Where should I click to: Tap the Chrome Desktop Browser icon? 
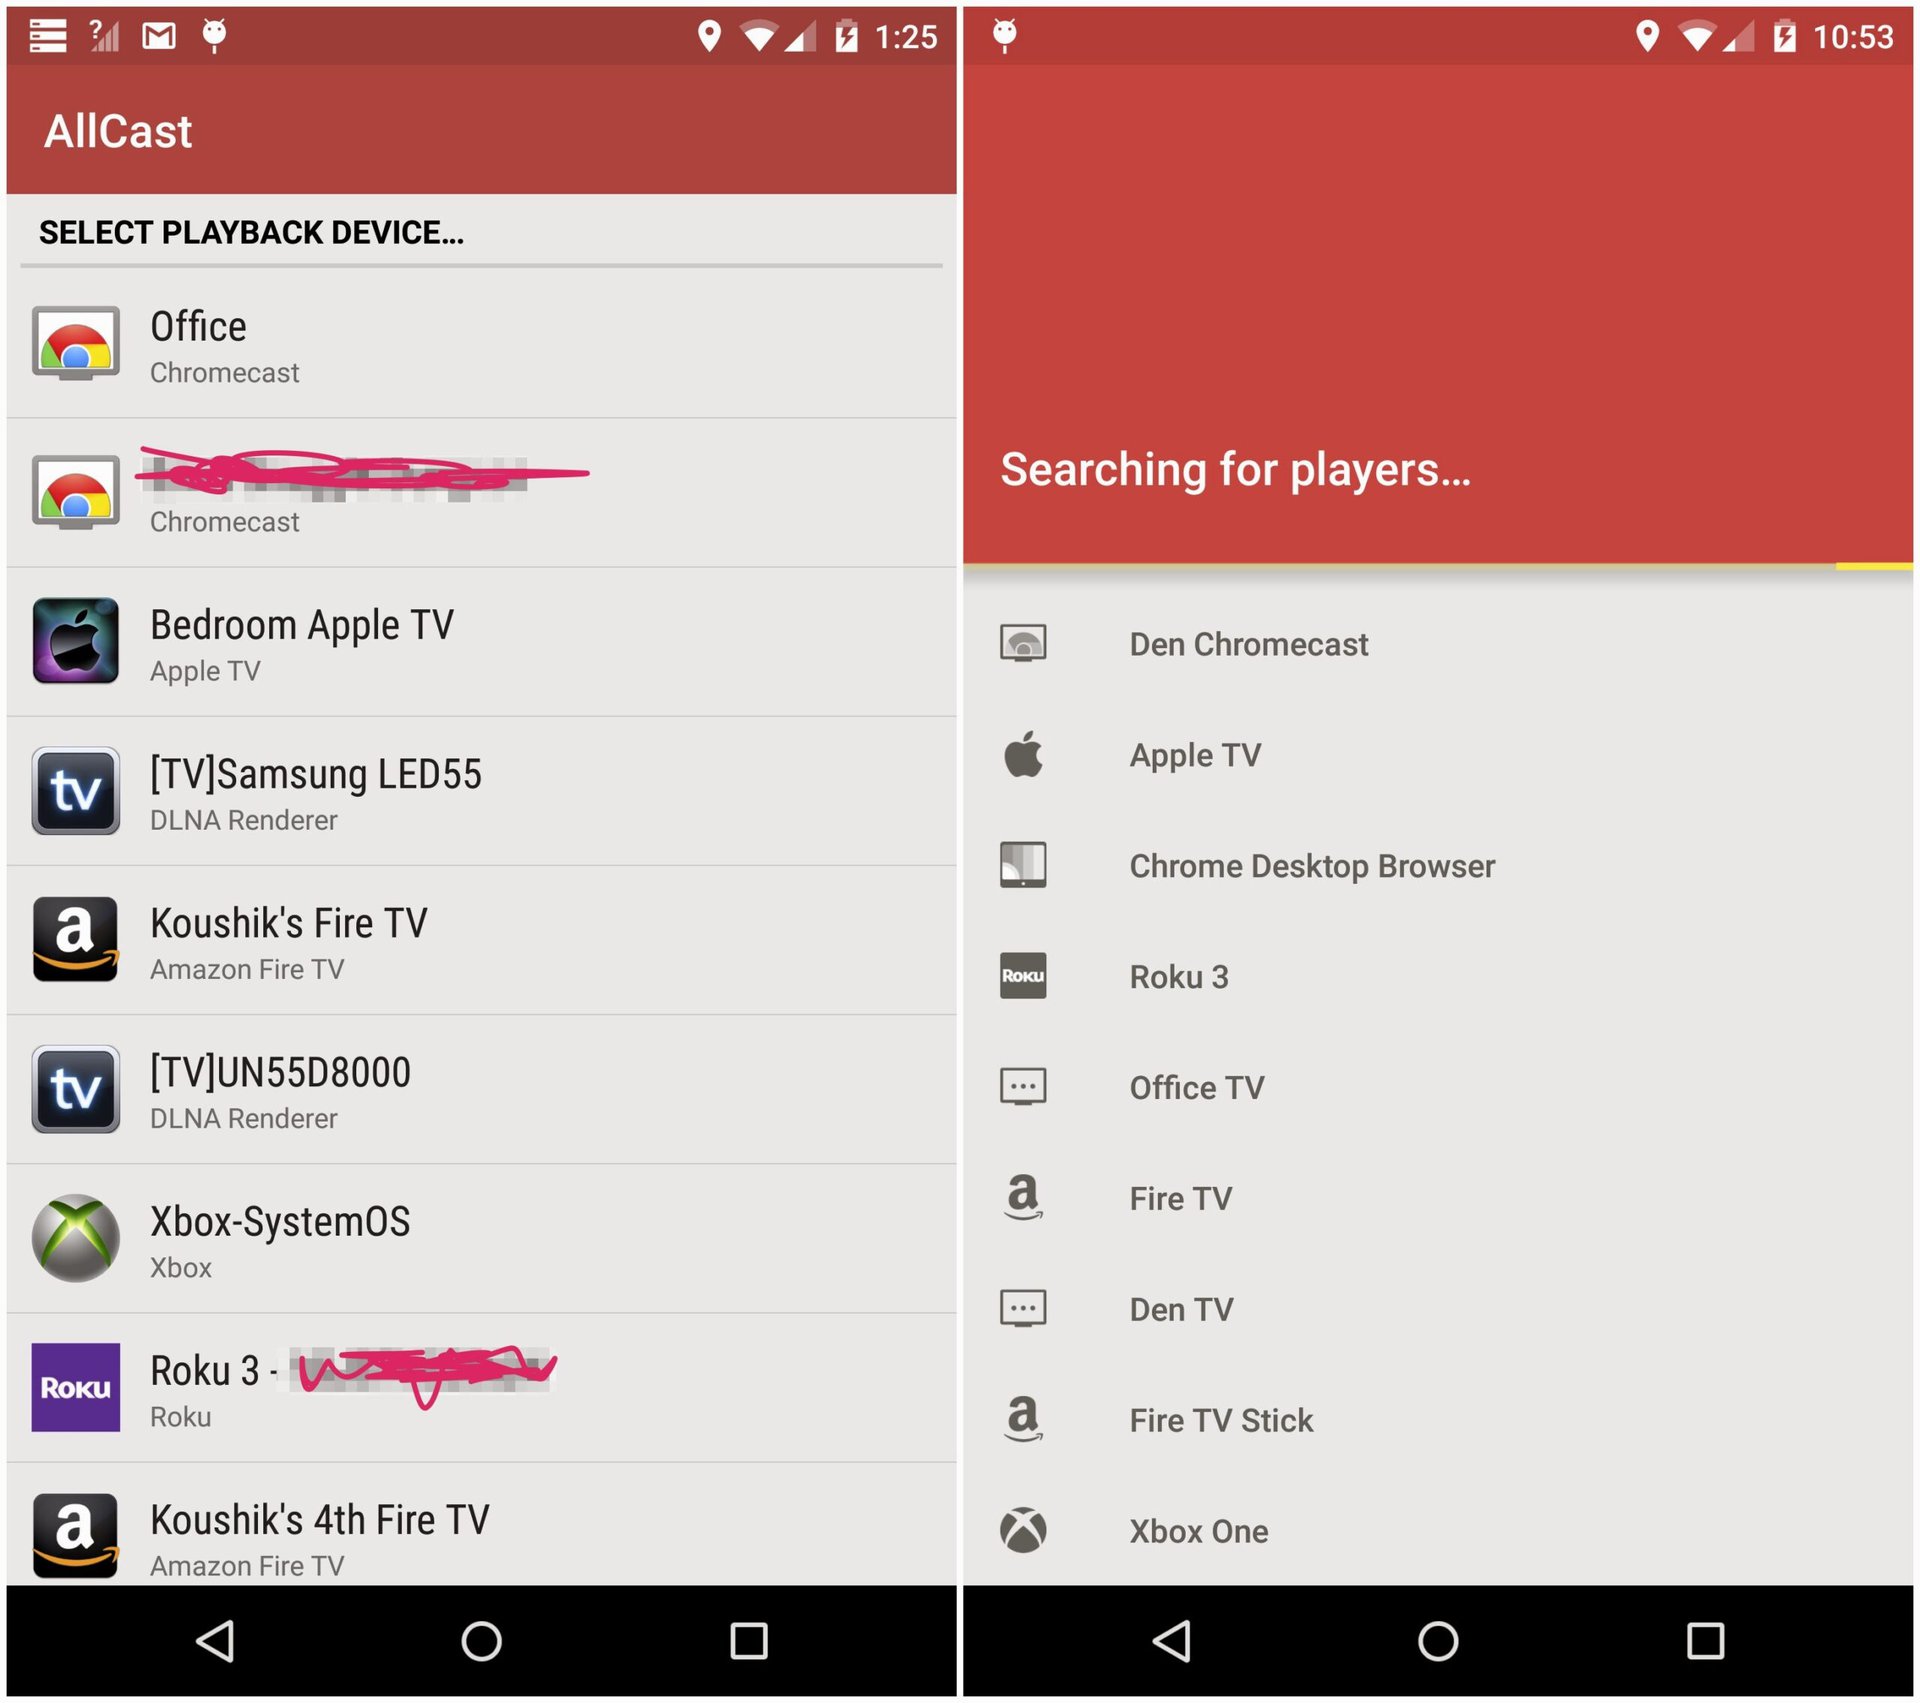(1023, 865)
